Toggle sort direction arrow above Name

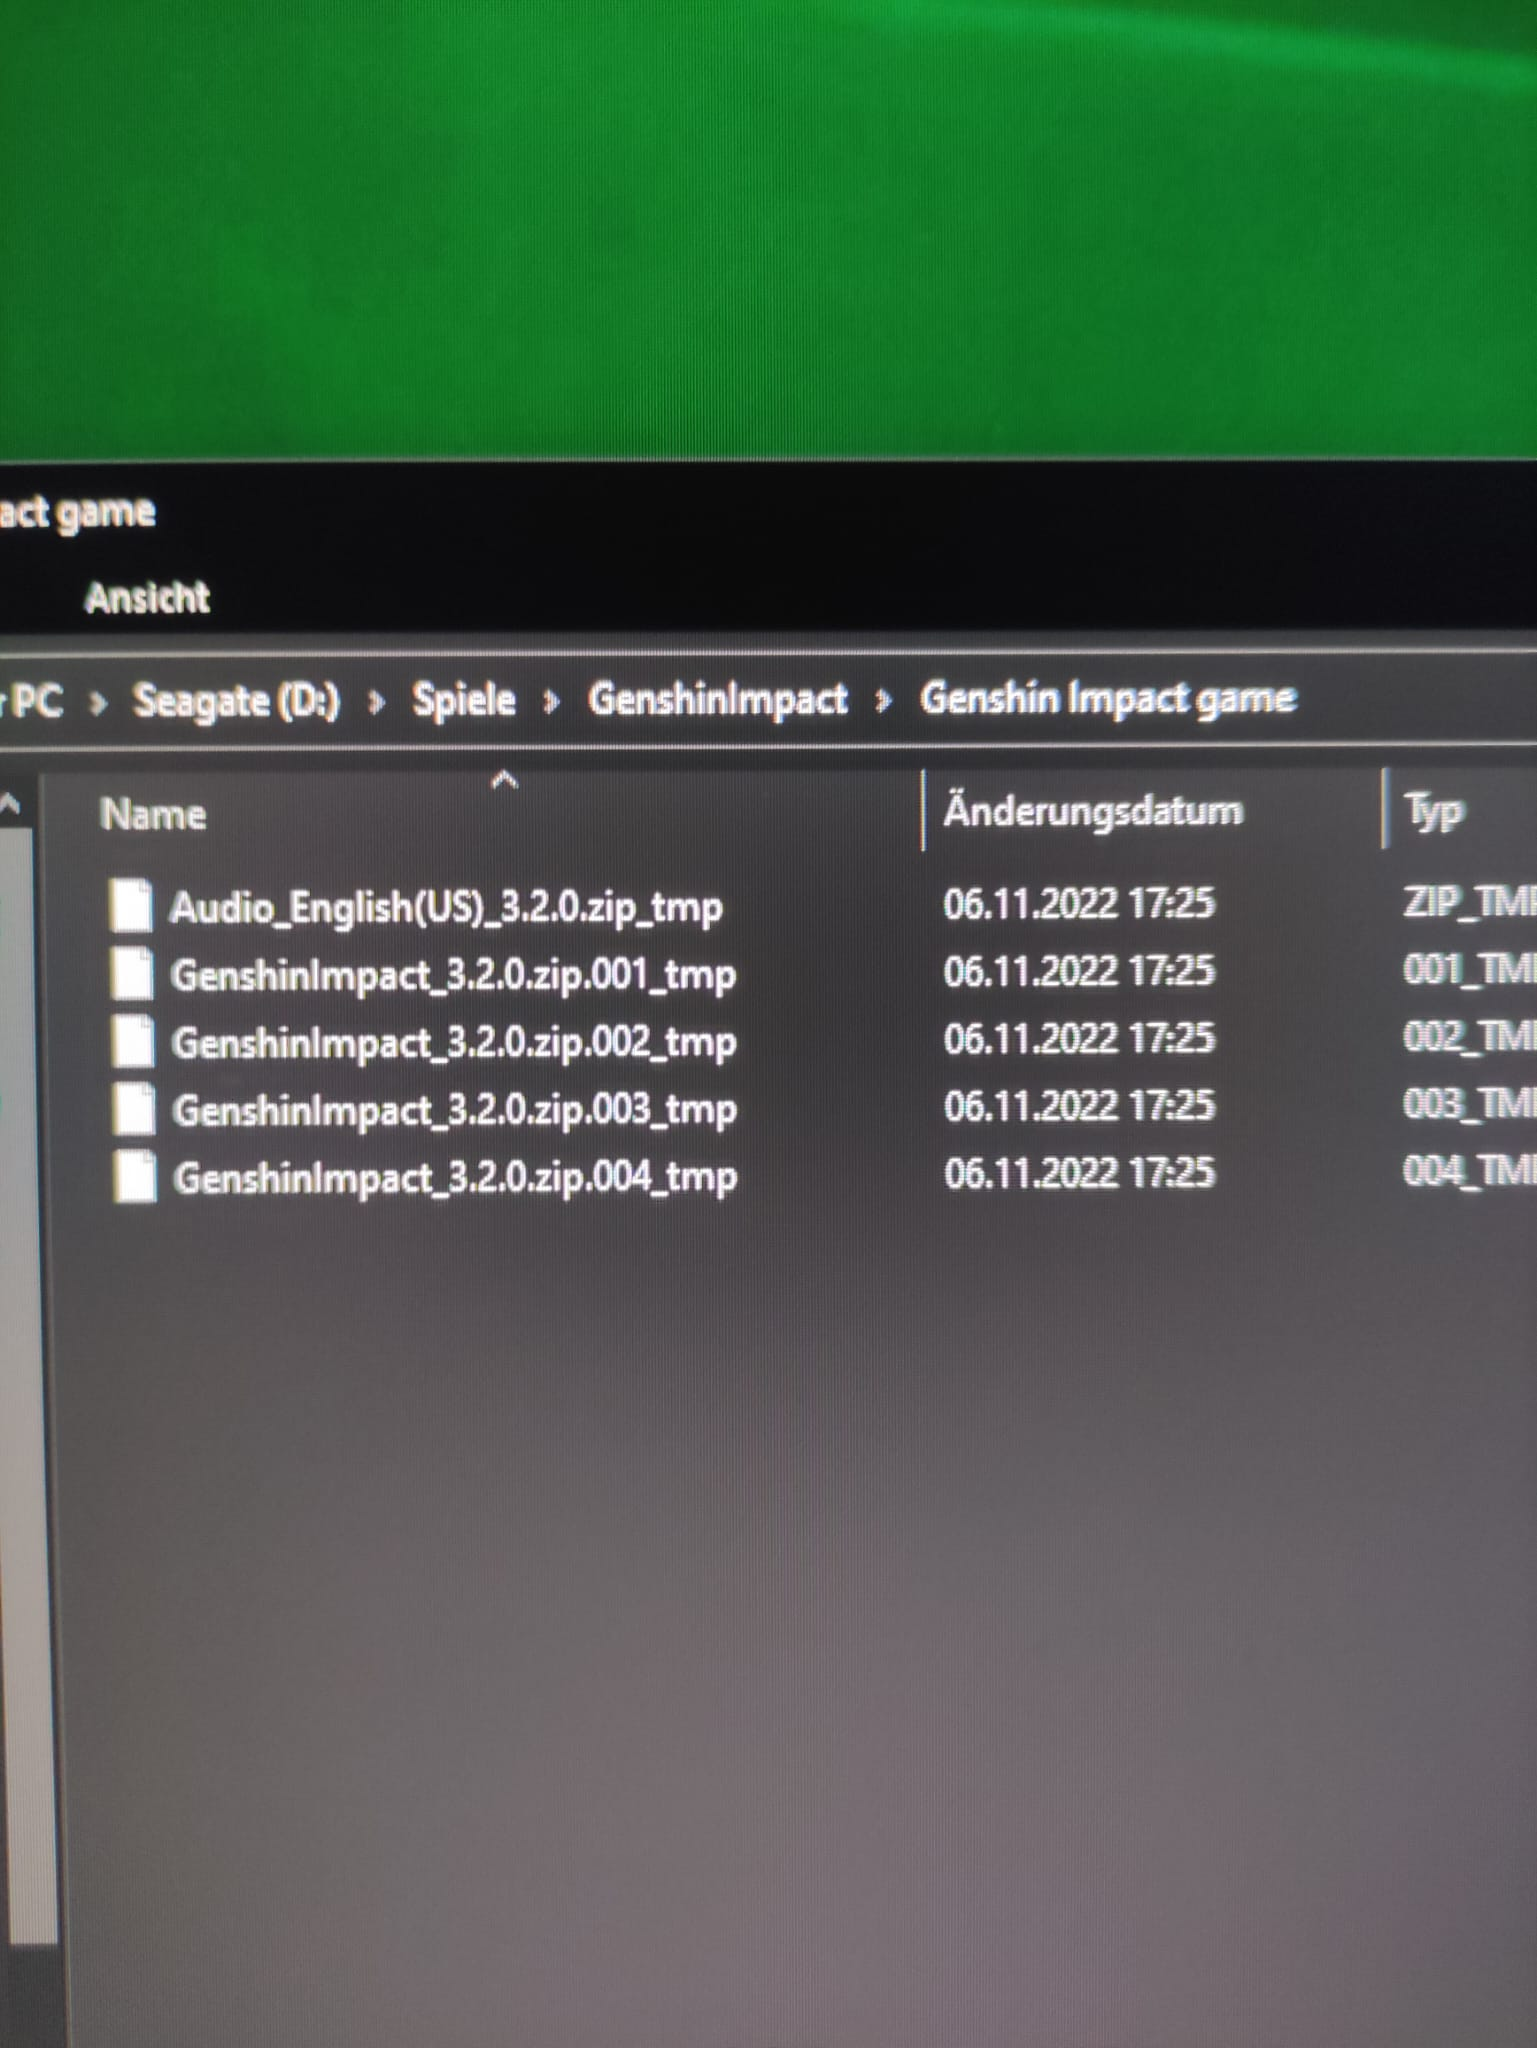click(x=505, y=781)
